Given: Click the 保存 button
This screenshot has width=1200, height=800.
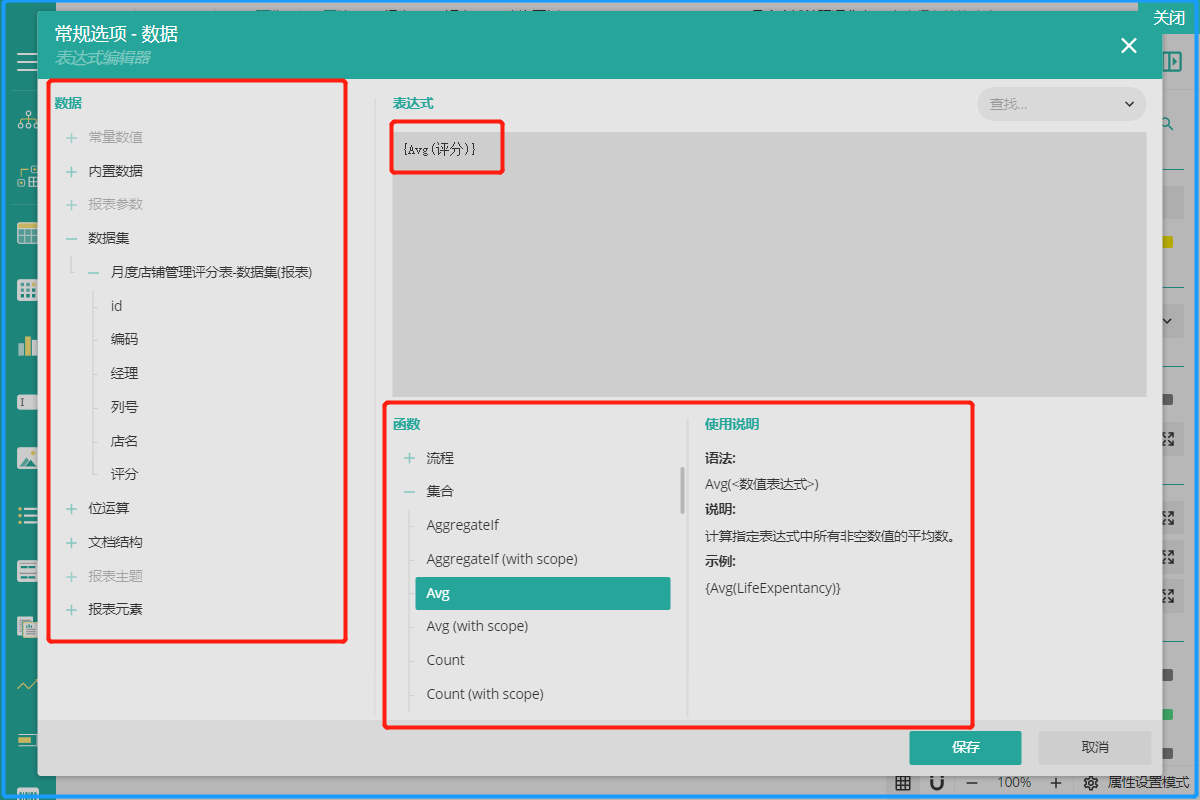Looking at the screenshot, I should click(x=965, y=747).
